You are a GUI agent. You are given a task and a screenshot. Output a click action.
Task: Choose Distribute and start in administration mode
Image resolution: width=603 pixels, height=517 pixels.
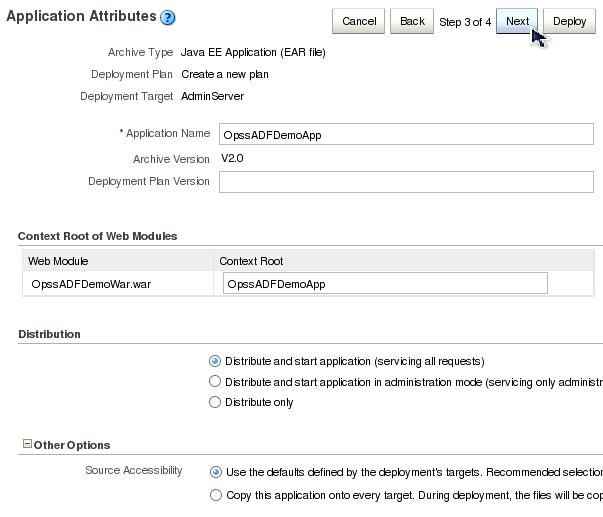(x=215, y=382)
